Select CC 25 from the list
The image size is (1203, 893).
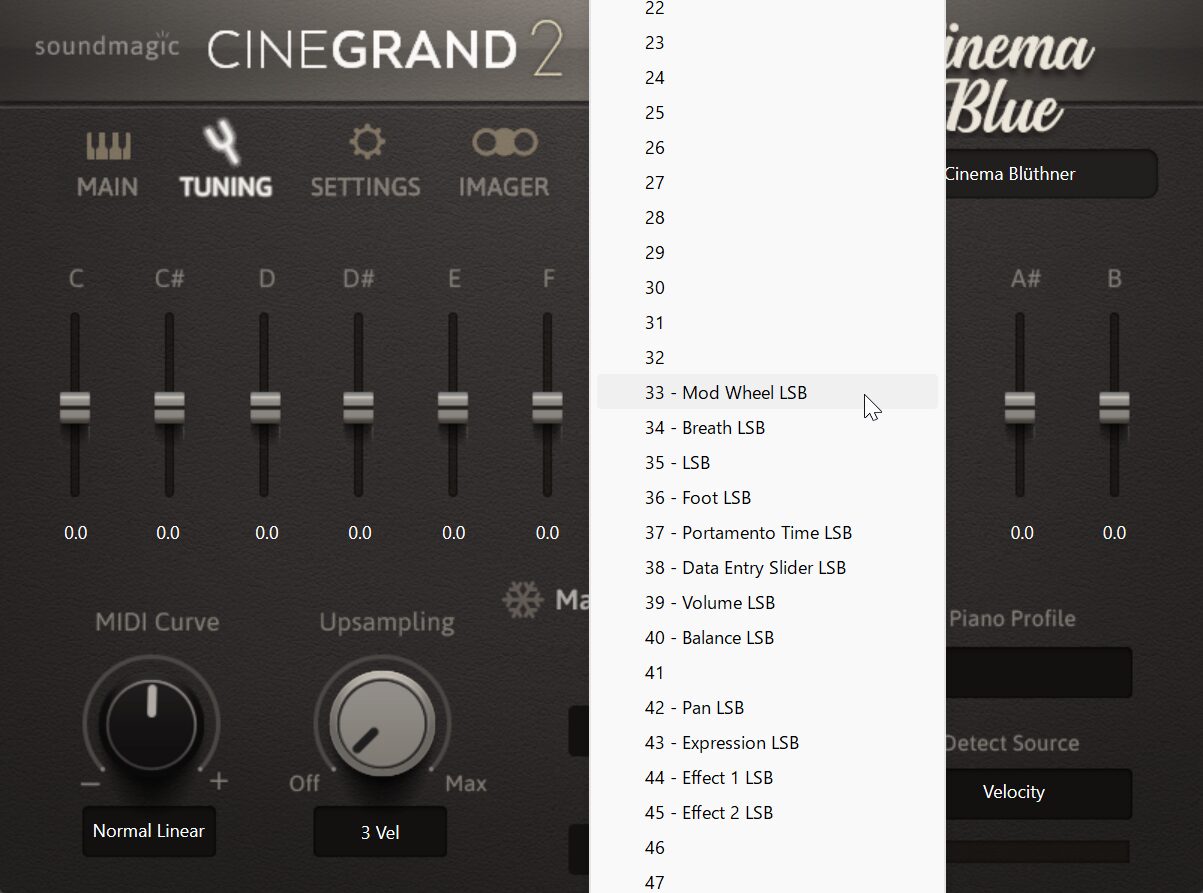tap(767, 113)
